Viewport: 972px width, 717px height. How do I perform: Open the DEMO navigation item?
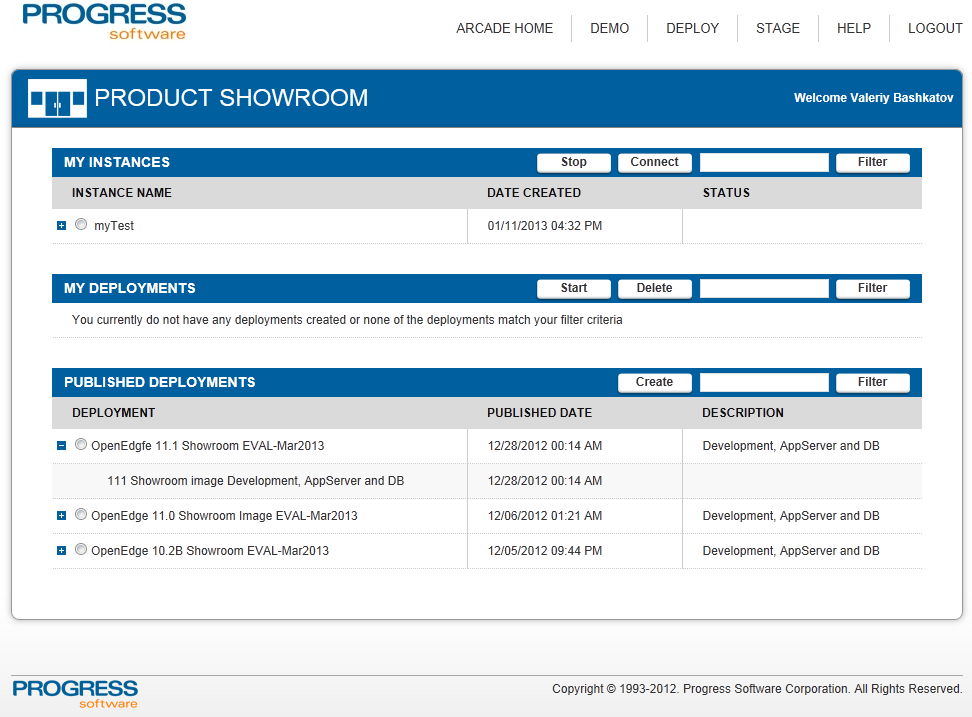click(609, 29)
